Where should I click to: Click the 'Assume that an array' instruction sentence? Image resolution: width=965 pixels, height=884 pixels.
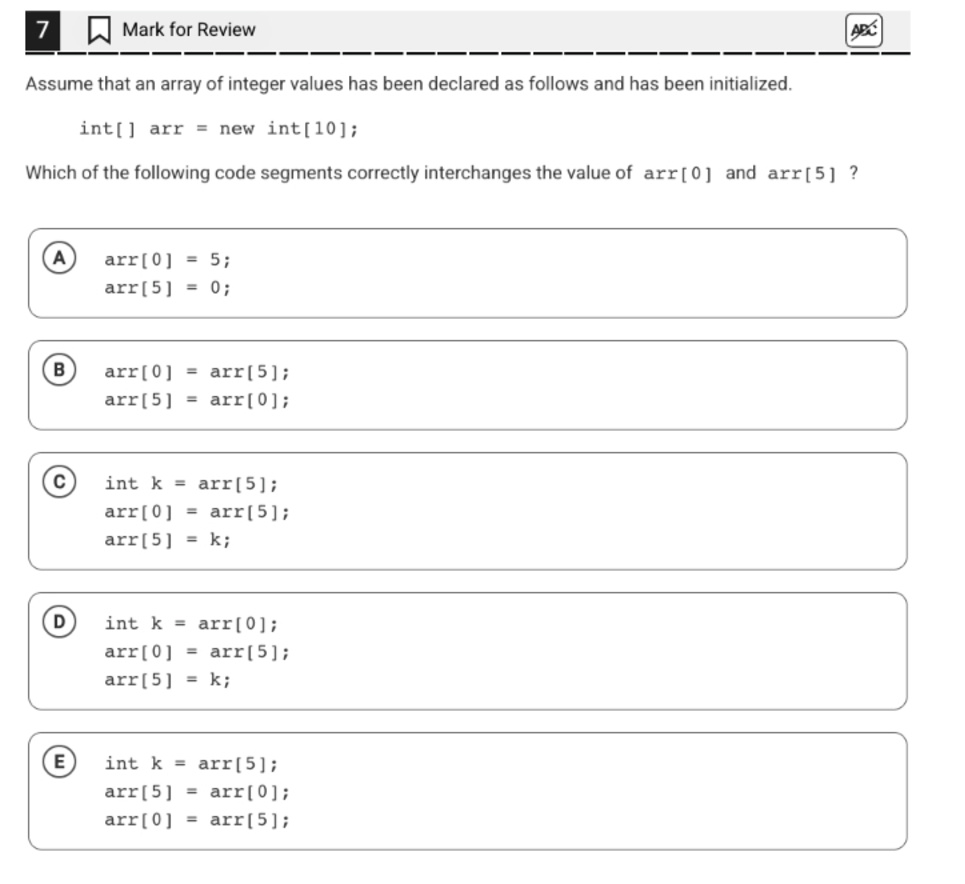409,84
